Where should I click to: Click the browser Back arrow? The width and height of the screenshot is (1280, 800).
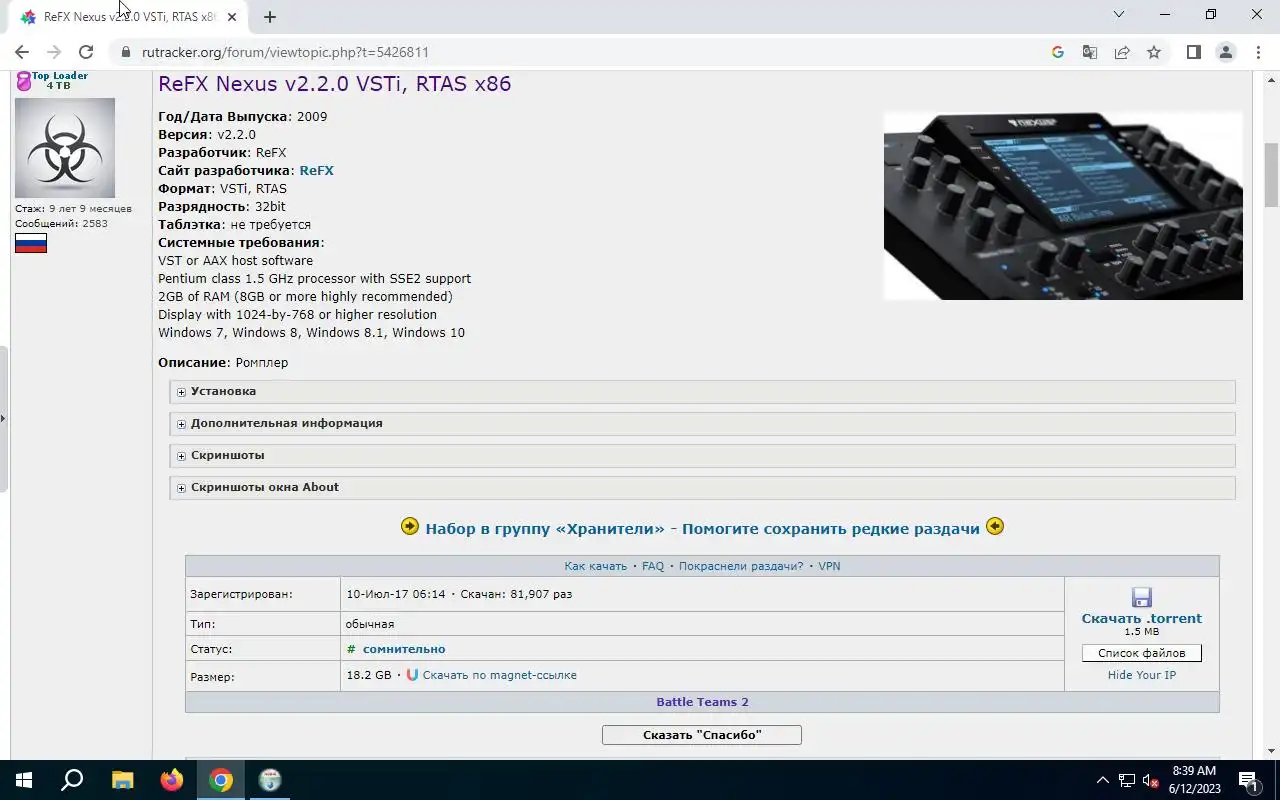(x=22, y=52)
